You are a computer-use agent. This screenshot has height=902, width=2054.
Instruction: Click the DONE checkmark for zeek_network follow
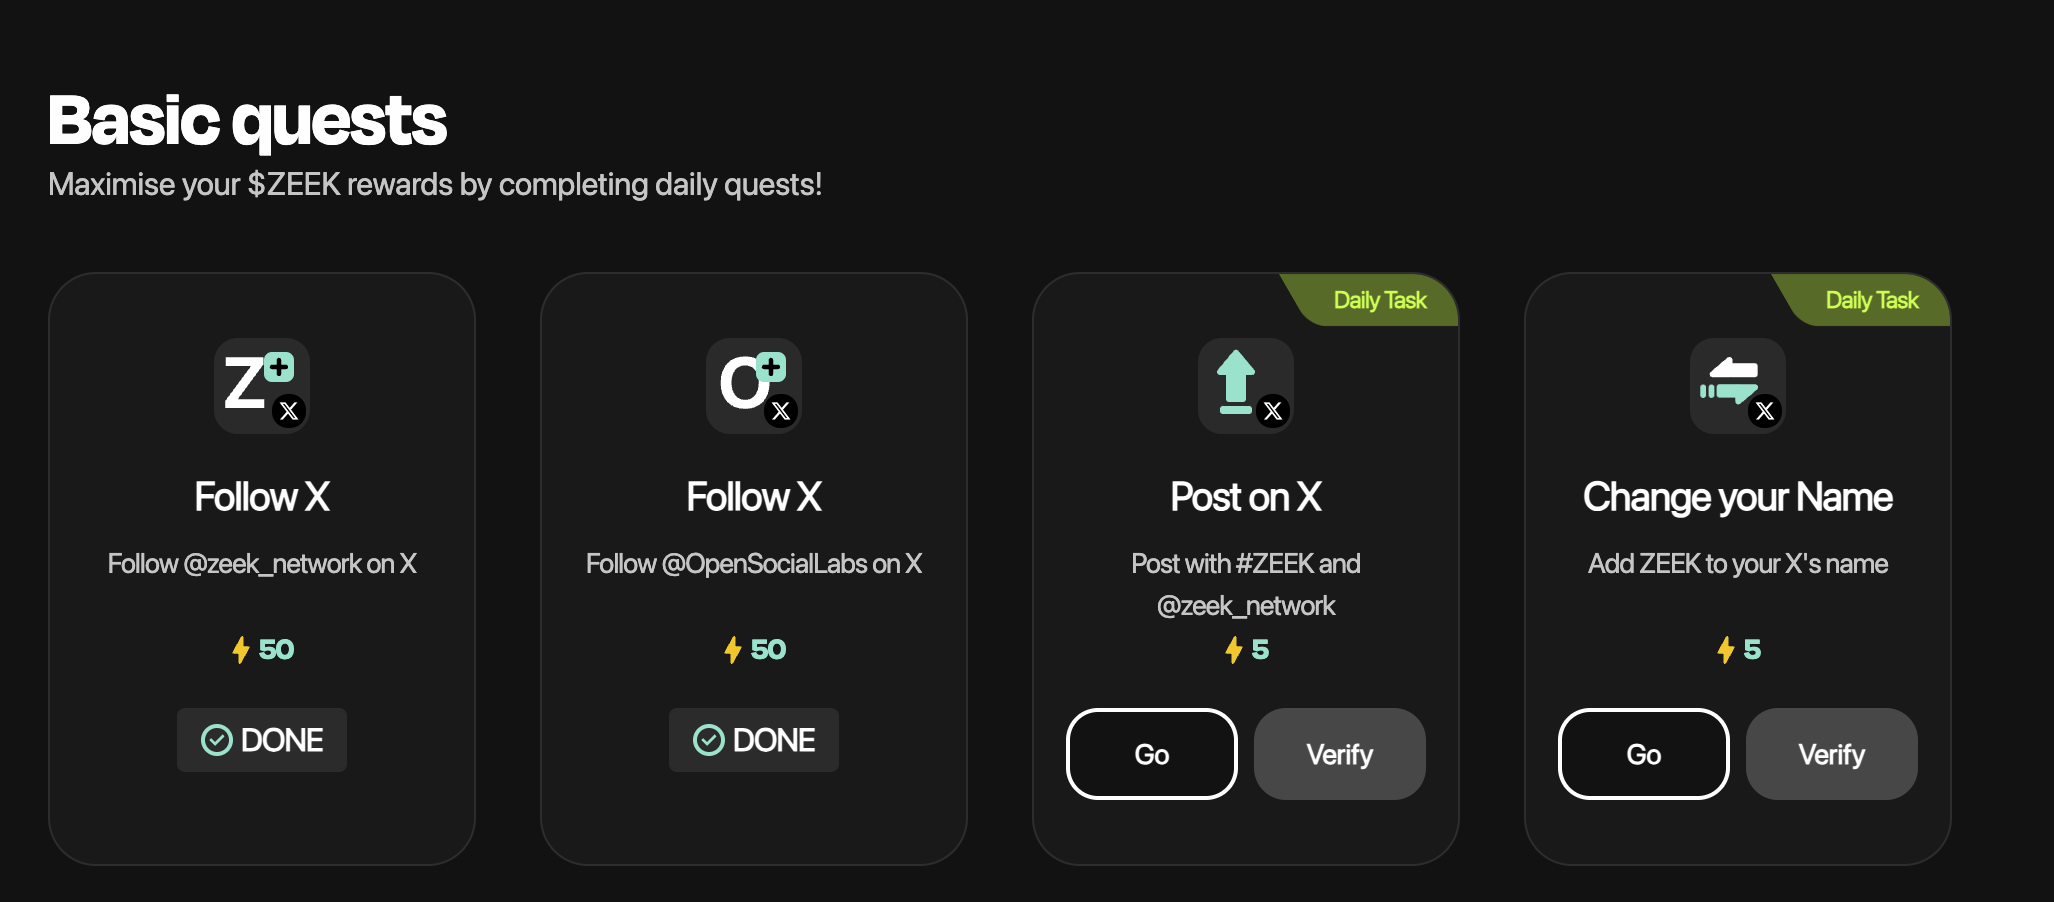[x=217, y=740]
